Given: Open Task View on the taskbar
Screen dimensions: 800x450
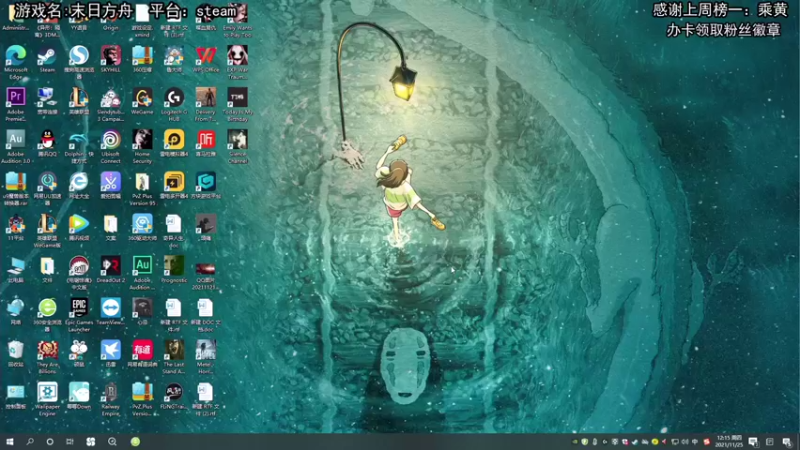Looking at the screenshot, I should [x=70, y=441].
